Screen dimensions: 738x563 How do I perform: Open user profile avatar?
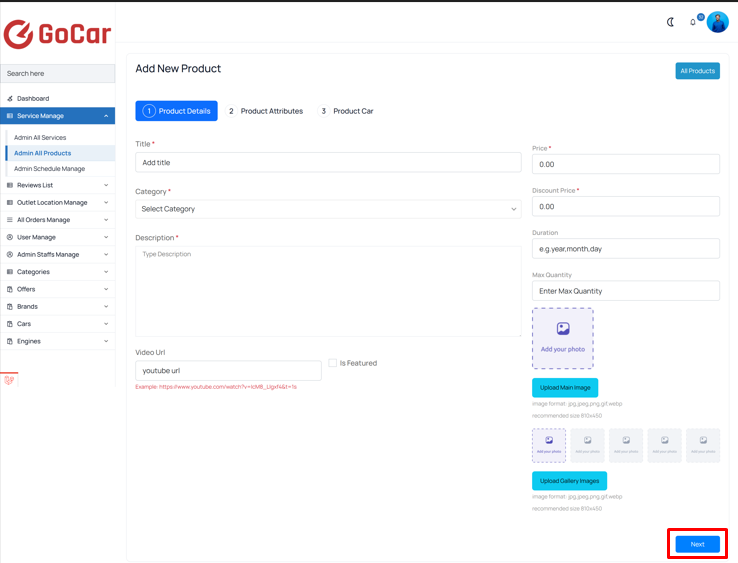[718, 22]
